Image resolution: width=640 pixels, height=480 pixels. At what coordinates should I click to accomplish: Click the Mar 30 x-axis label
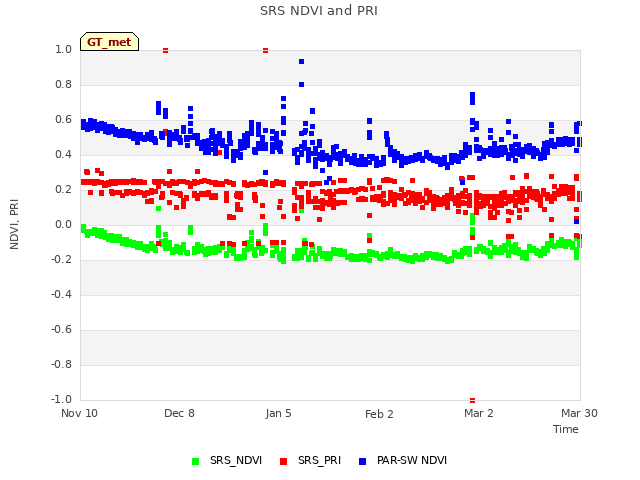[x=579, y=413]
